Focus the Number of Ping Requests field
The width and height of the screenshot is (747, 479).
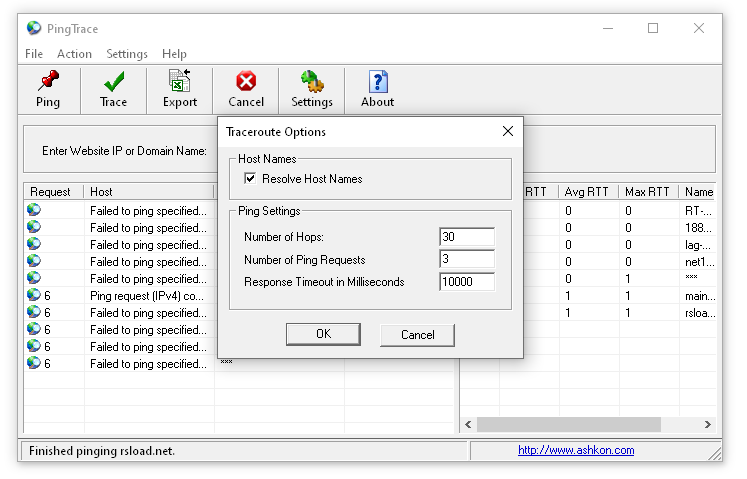[467, 259]
